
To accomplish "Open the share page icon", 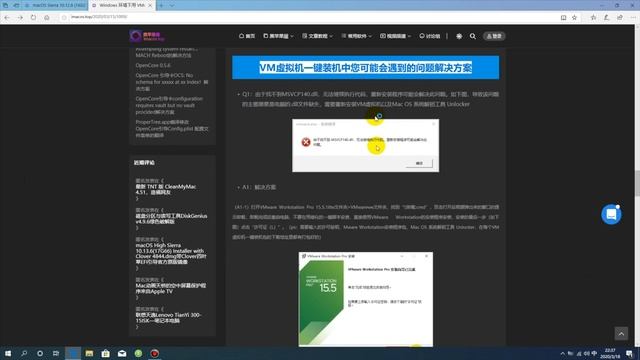I will point(620,18).
